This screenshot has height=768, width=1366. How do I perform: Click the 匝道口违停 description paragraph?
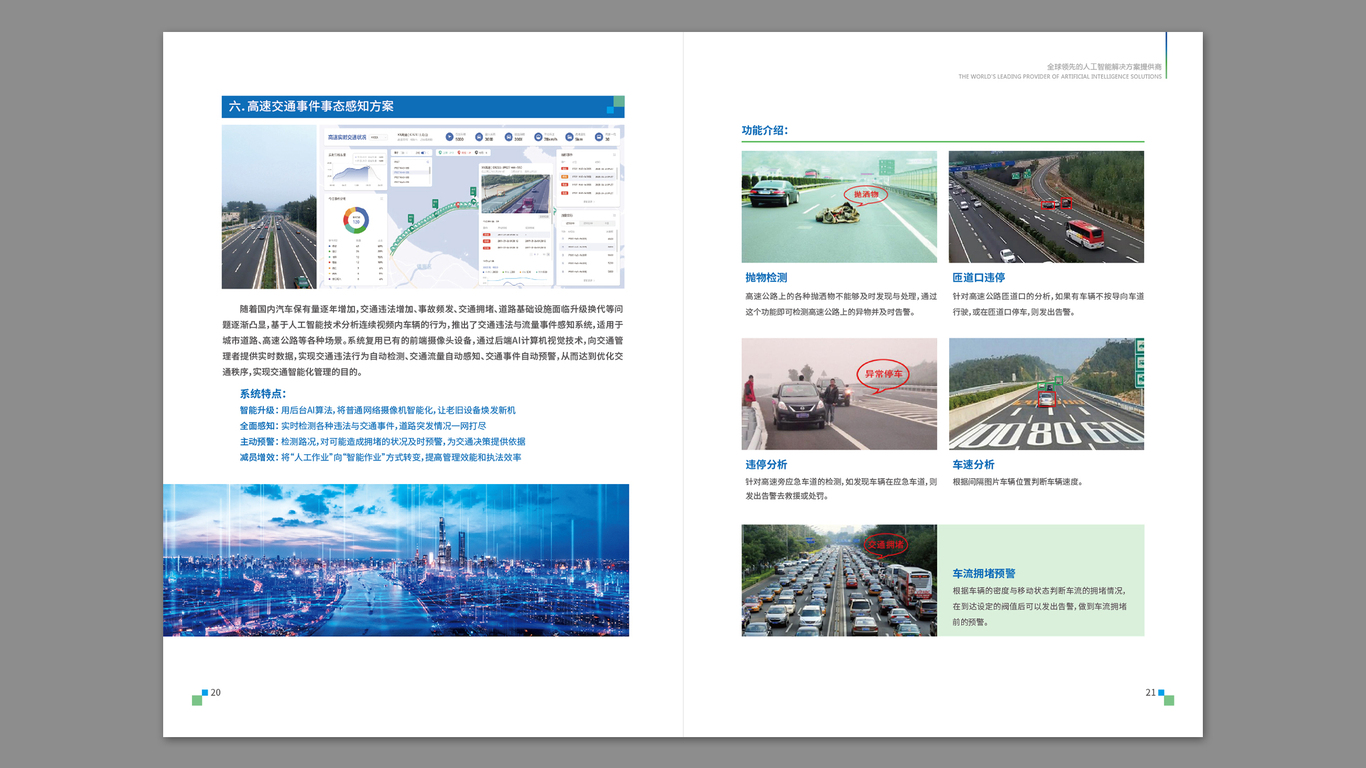(1048, 304)
